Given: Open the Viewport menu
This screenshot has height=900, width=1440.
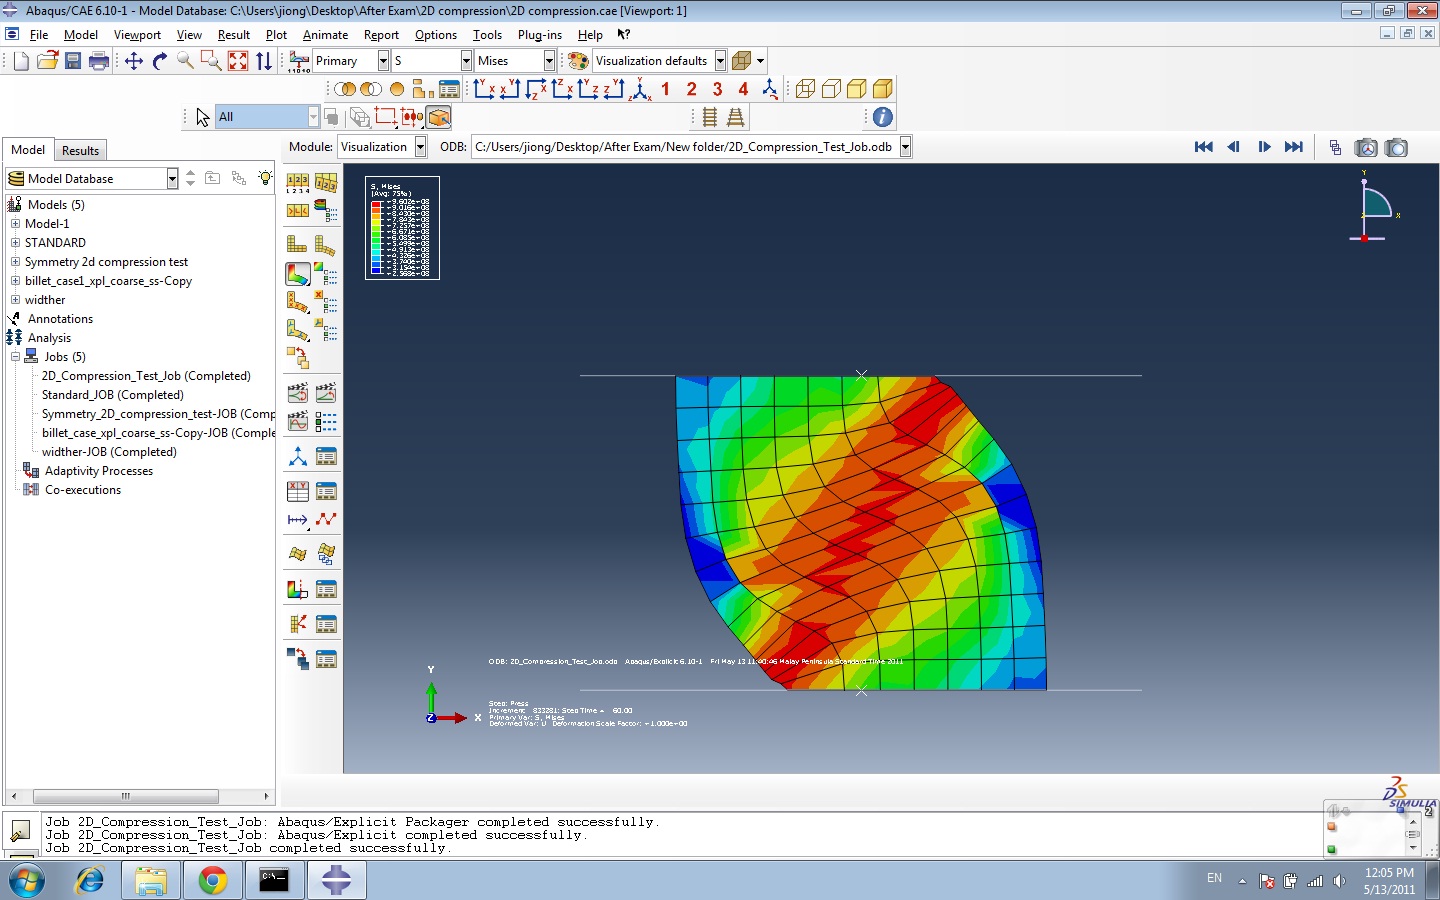Looking at the screenshot, I should 137,35.
